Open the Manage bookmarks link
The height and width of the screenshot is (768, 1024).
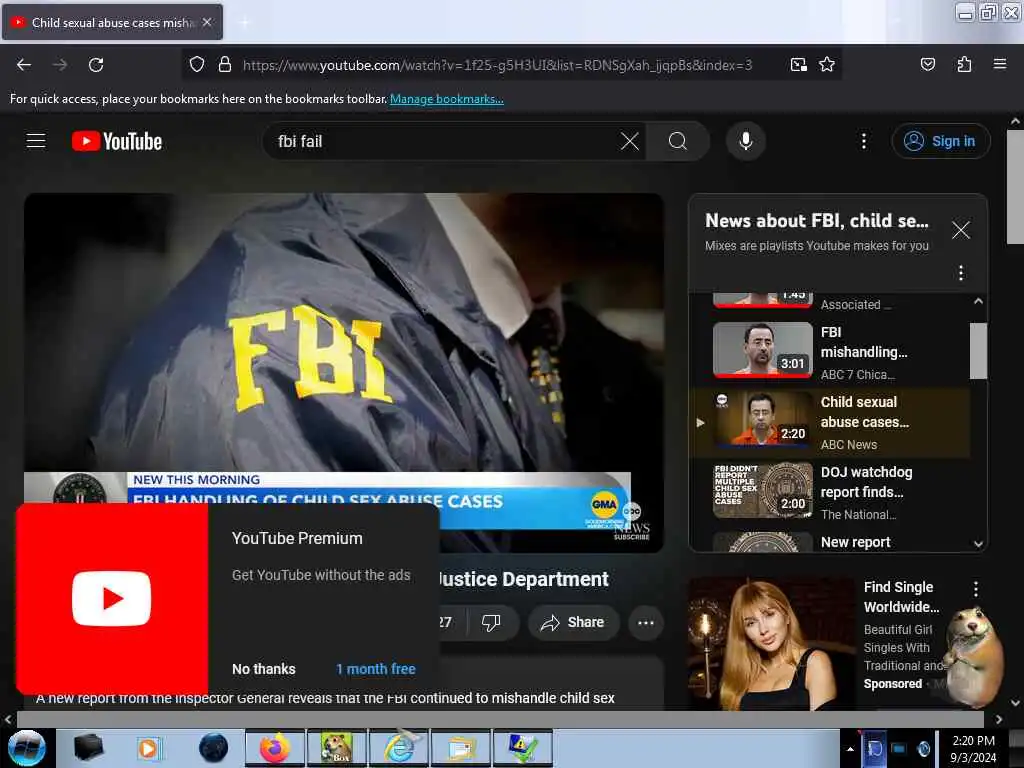(x=447, y=99)
